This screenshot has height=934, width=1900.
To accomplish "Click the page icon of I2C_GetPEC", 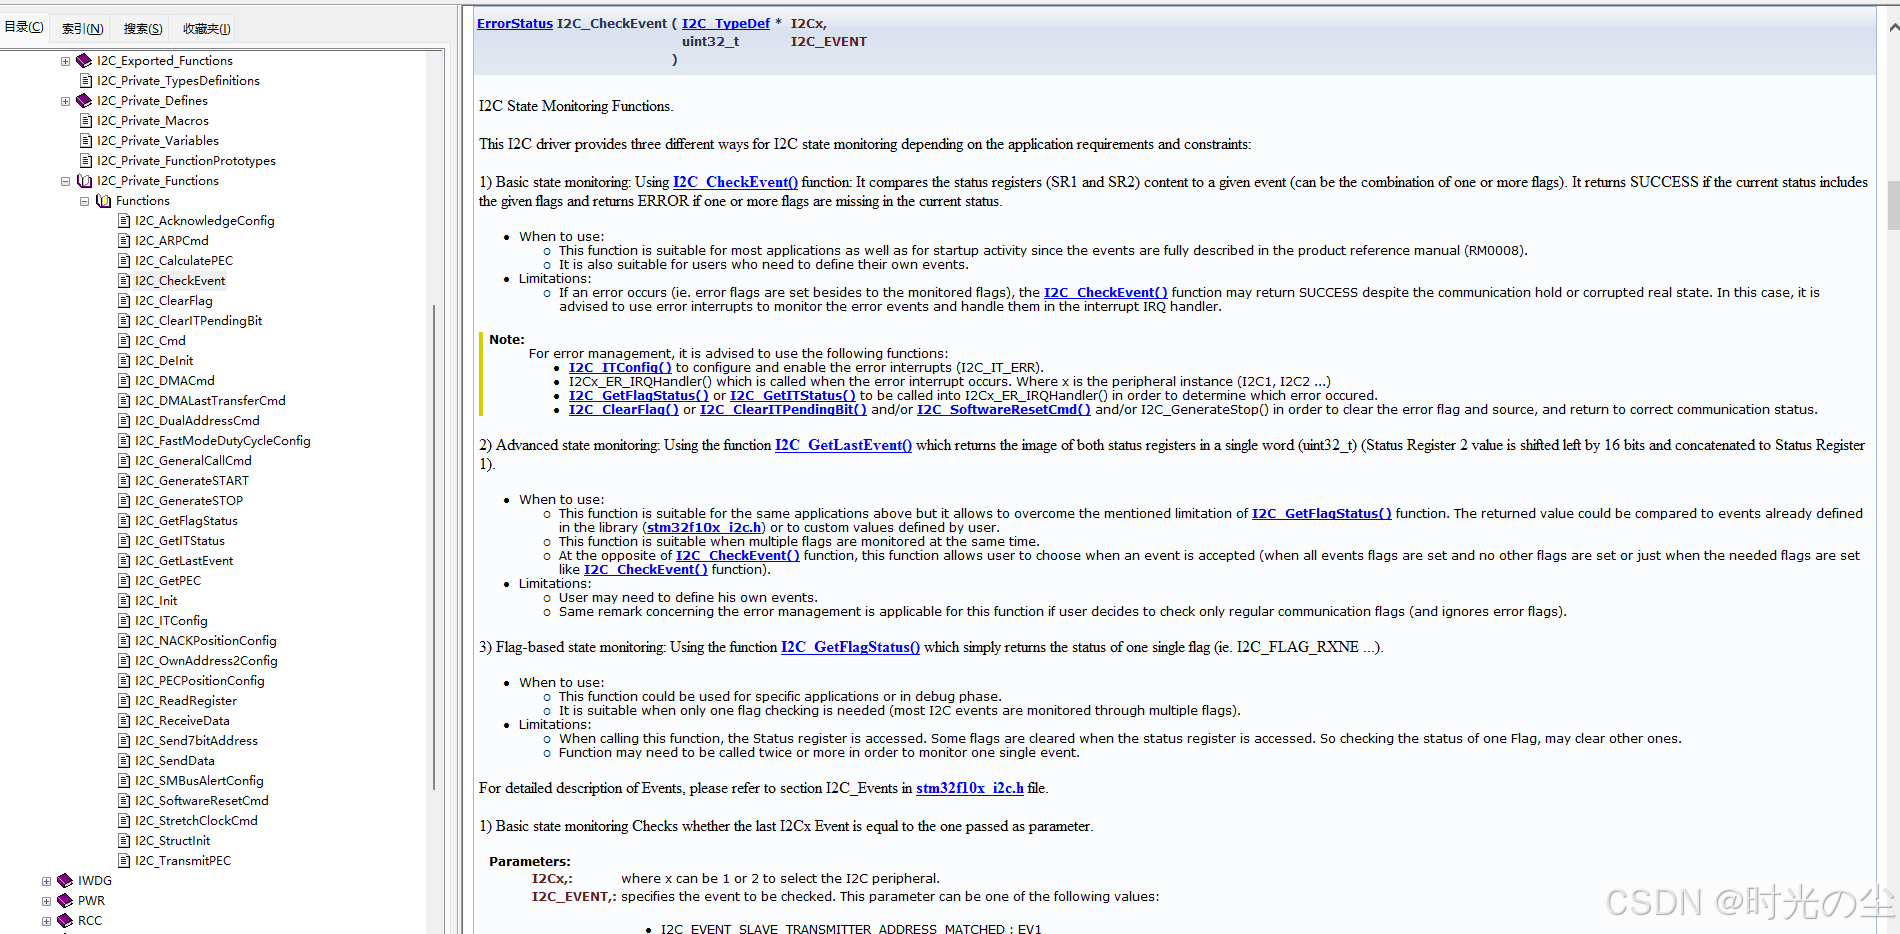I will [124, 581].
